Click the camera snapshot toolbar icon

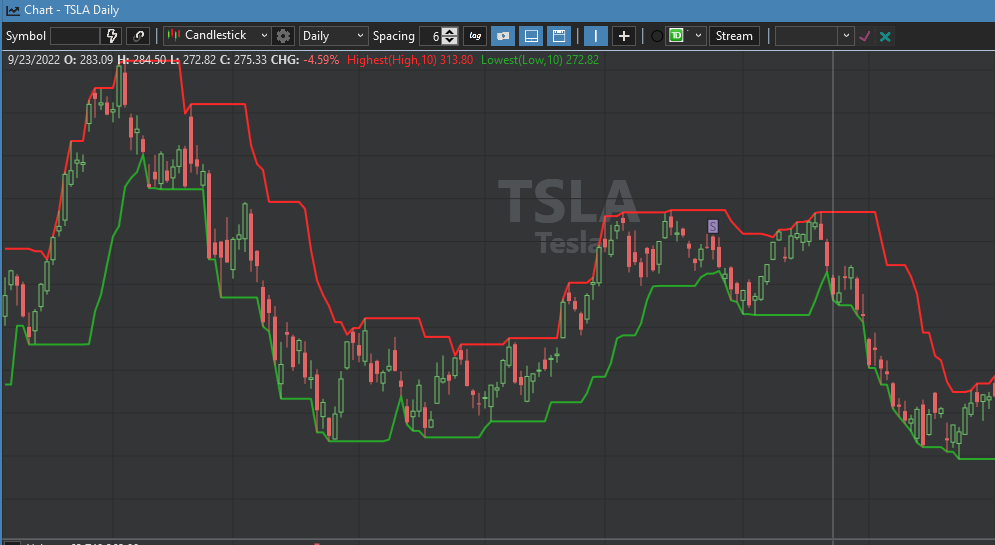point(503,36)
